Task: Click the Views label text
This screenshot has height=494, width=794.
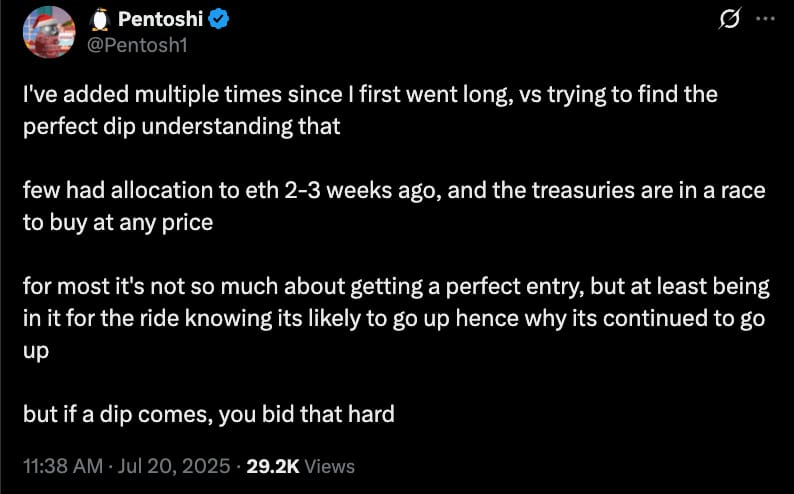Action: click(x=329, y=466)
